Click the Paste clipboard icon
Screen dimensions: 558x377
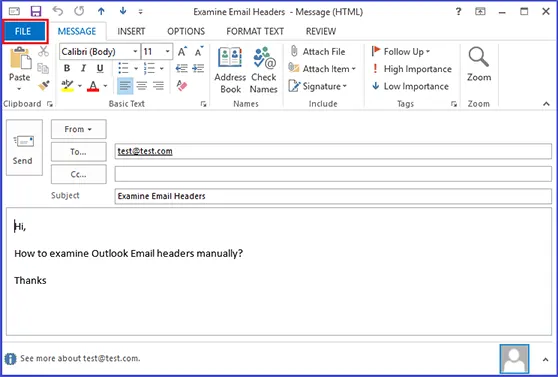point(20,58)
